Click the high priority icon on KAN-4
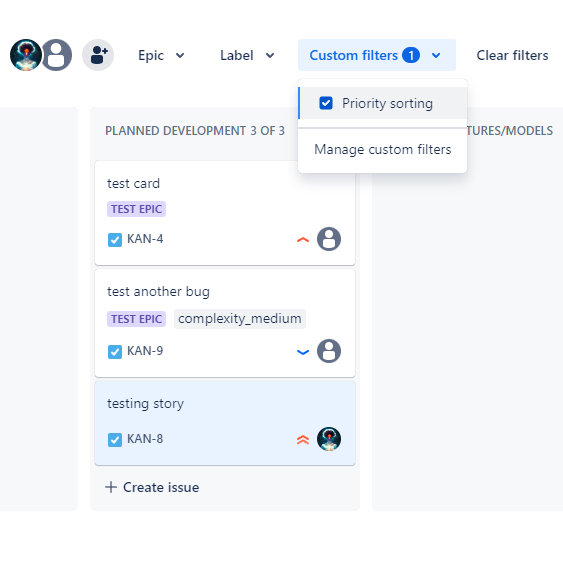This screenshot has width=563, height=566. click(303, 240)
